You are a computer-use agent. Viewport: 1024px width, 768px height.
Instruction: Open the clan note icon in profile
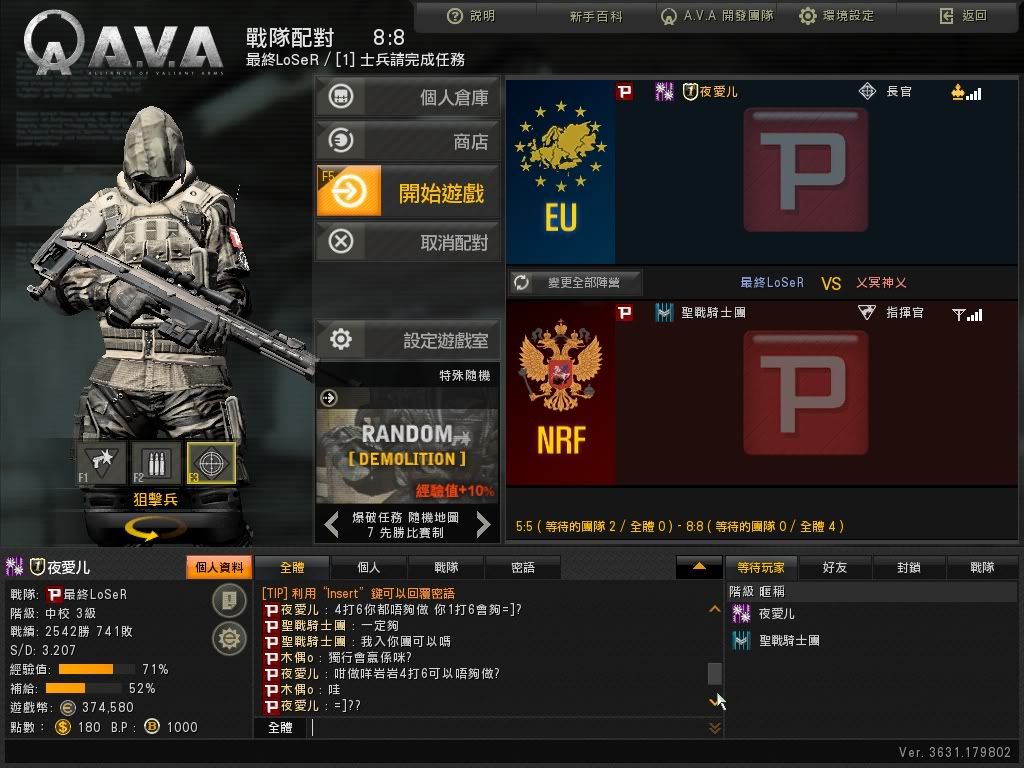[x=229, y=600]
